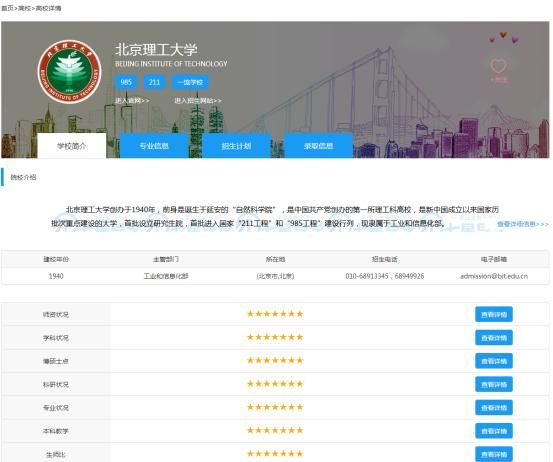553x462 pixels.
Task: Click the 211 tag badge
Action: [154, 82]
